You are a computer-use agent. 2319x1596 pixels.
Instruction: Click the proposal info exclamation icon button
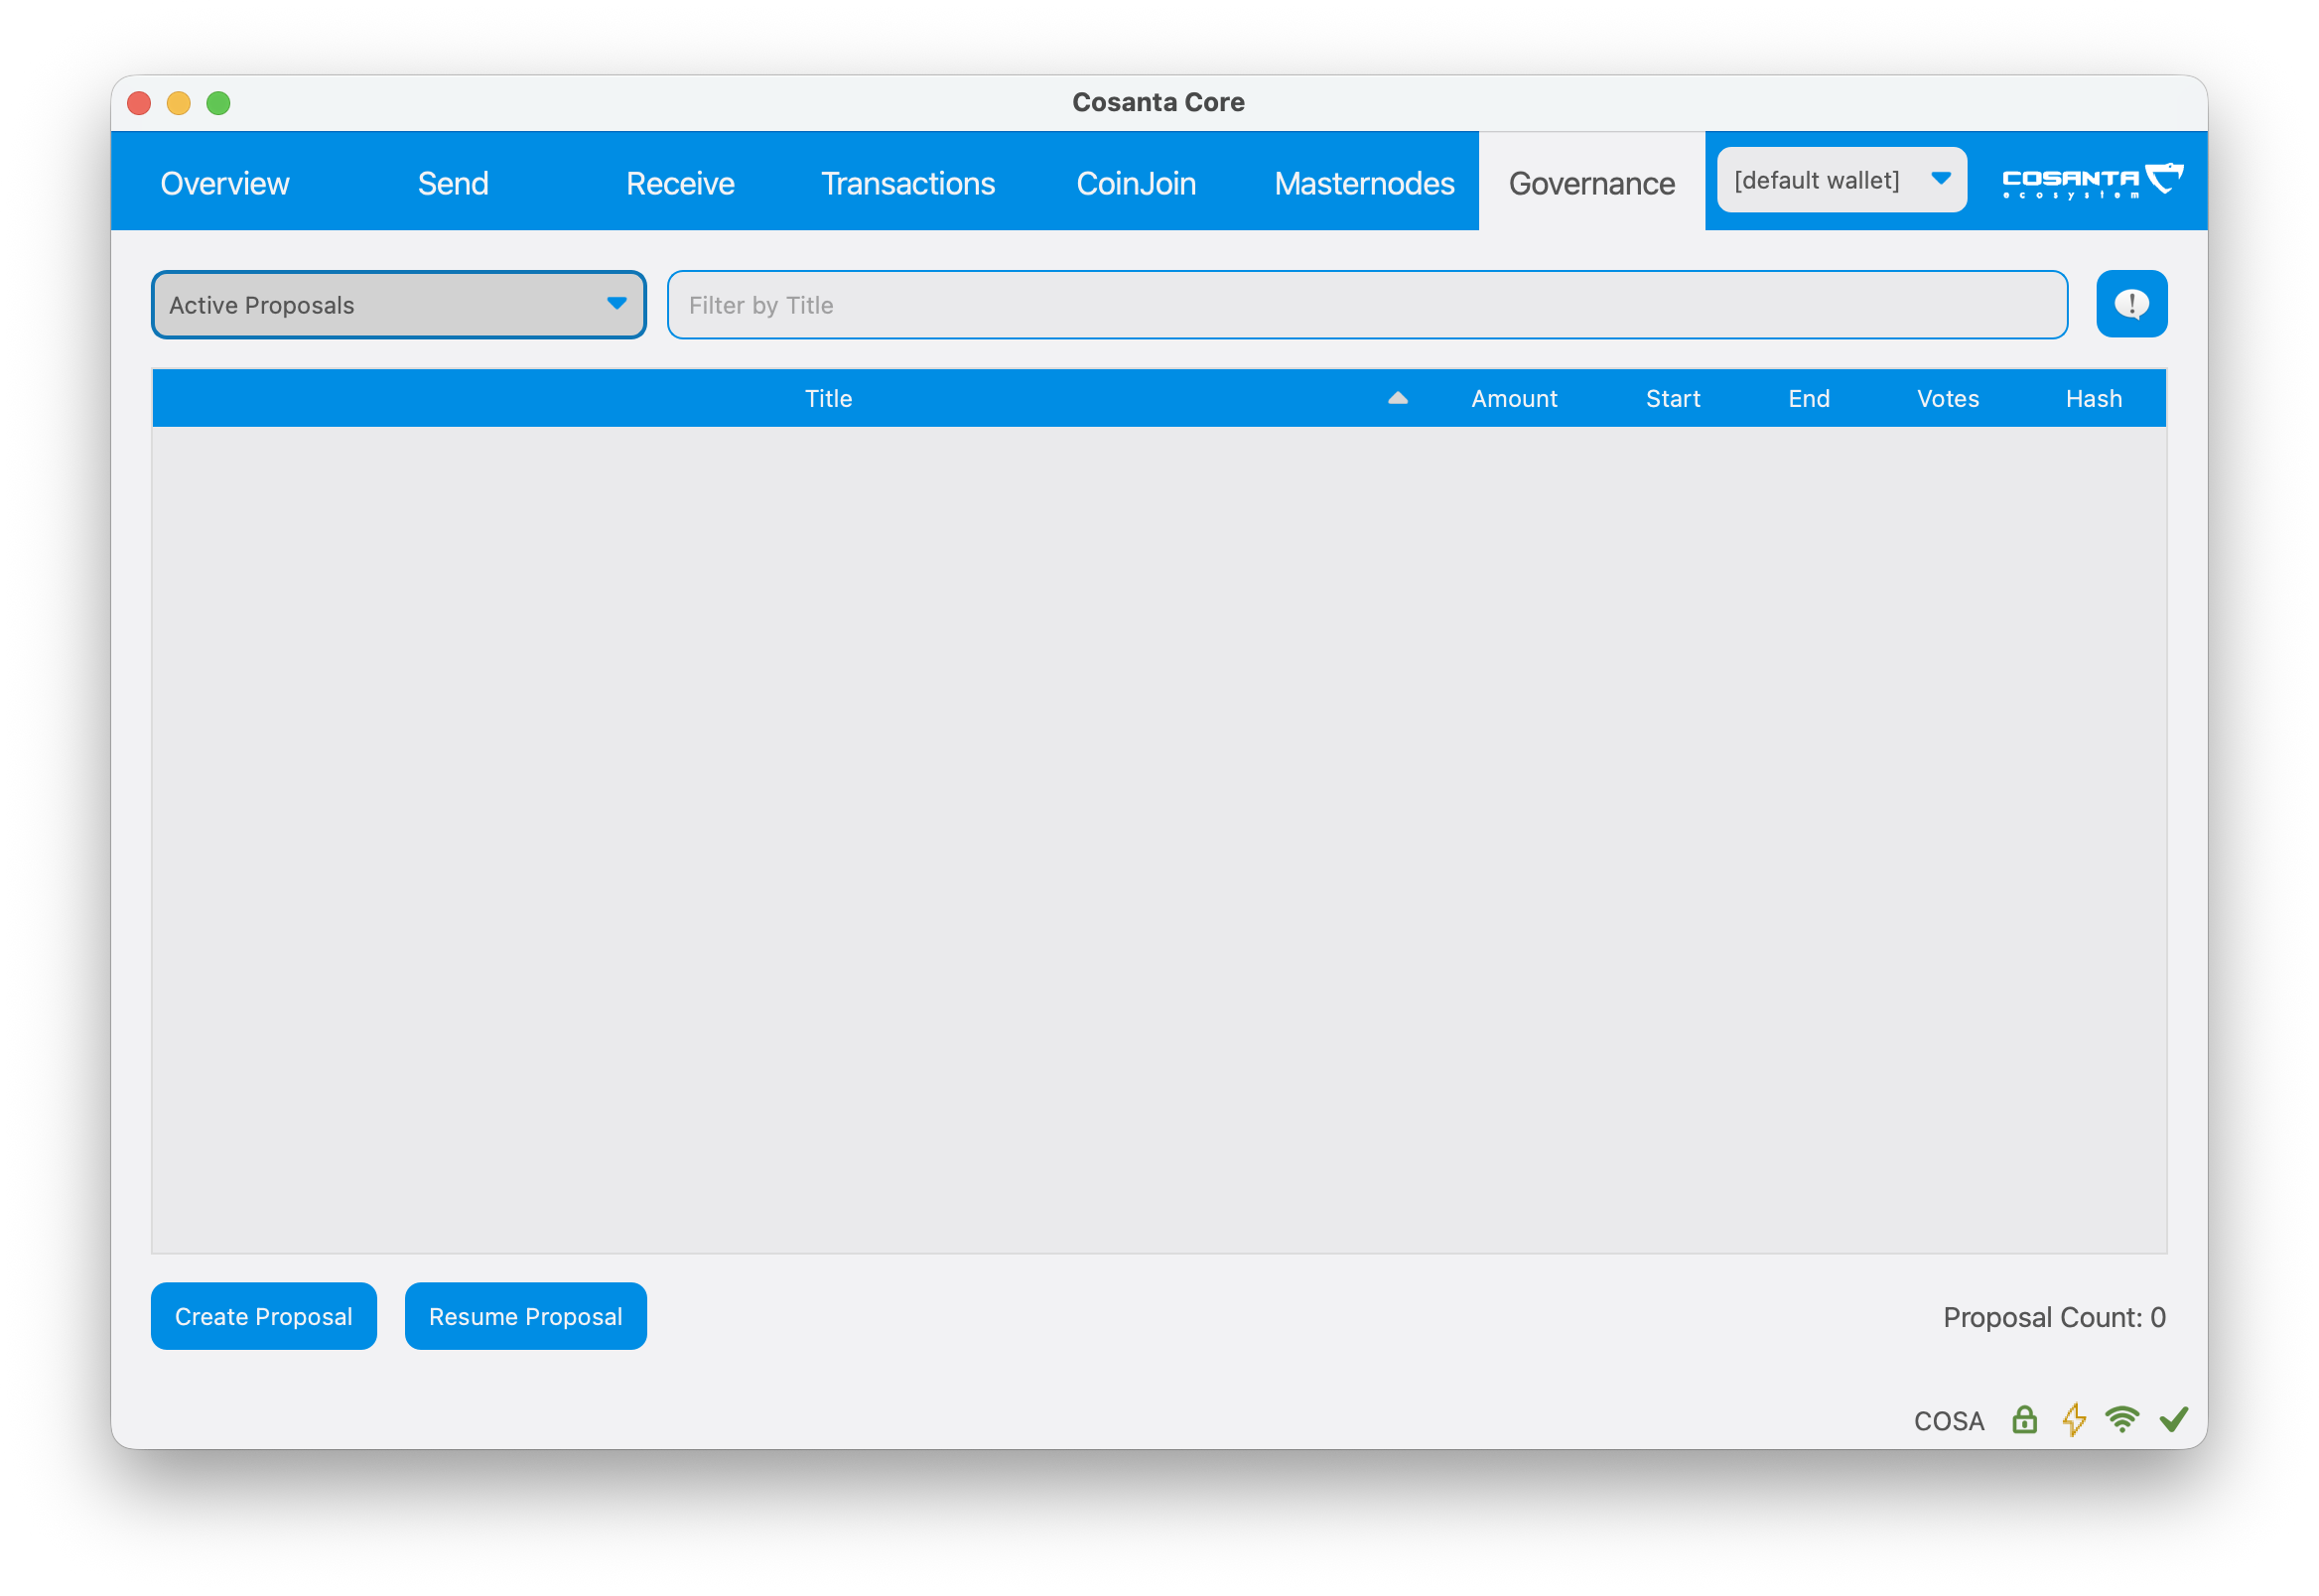point(2131,304)
